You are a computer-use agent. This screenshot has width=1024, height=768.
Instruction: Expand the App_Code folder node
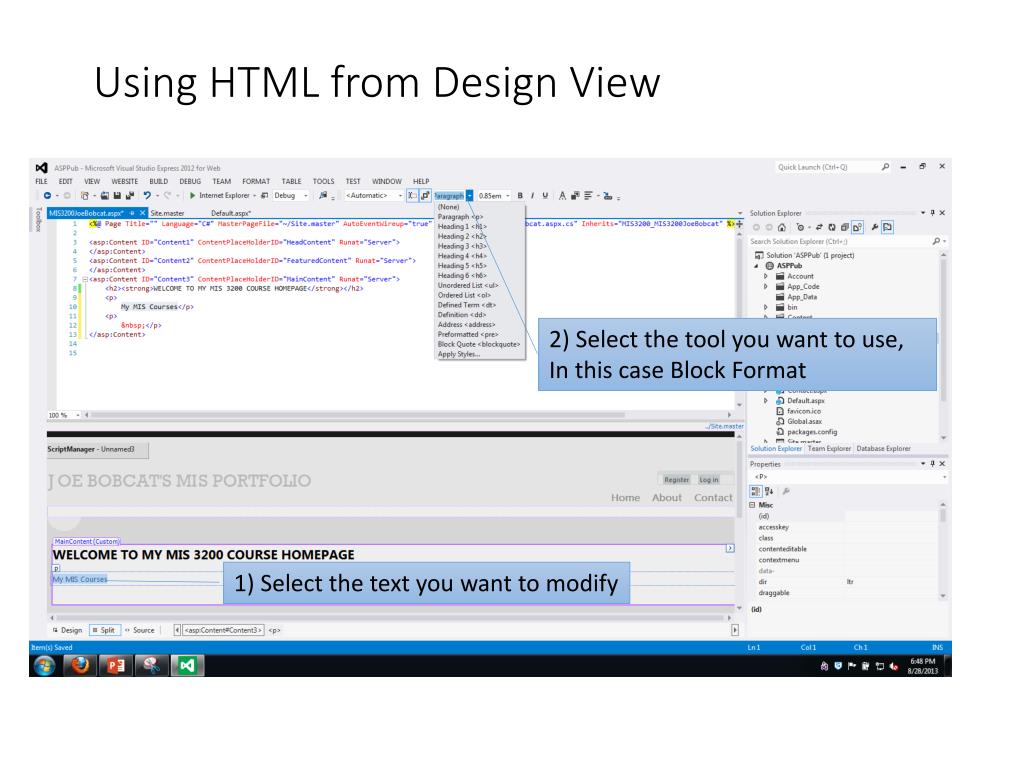(766, 287)
